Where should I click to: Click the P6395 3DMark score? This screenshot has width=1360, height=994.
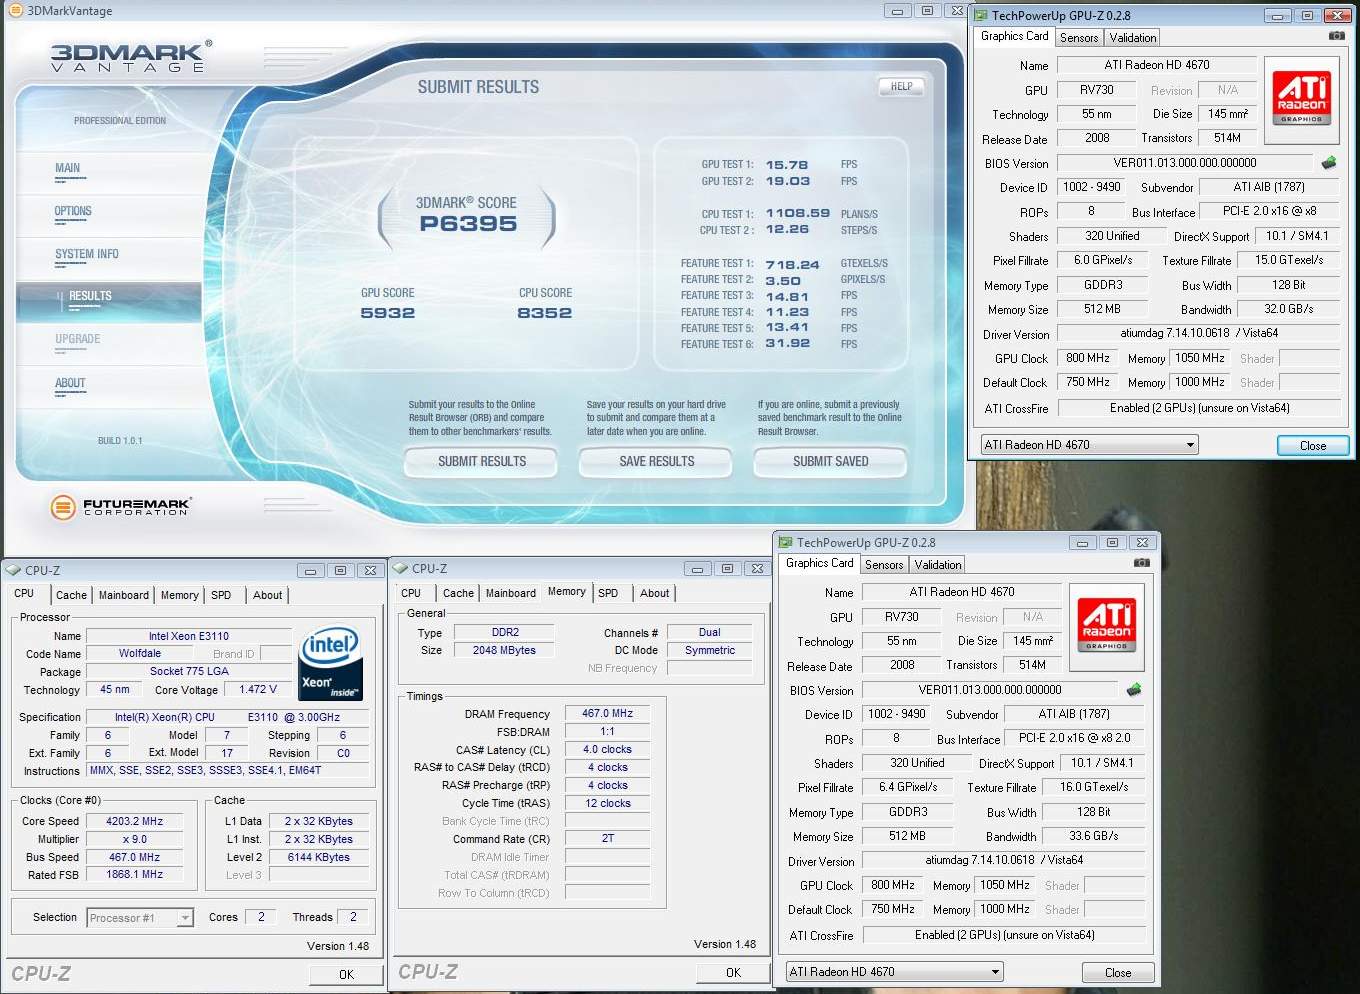pos(468,224)
